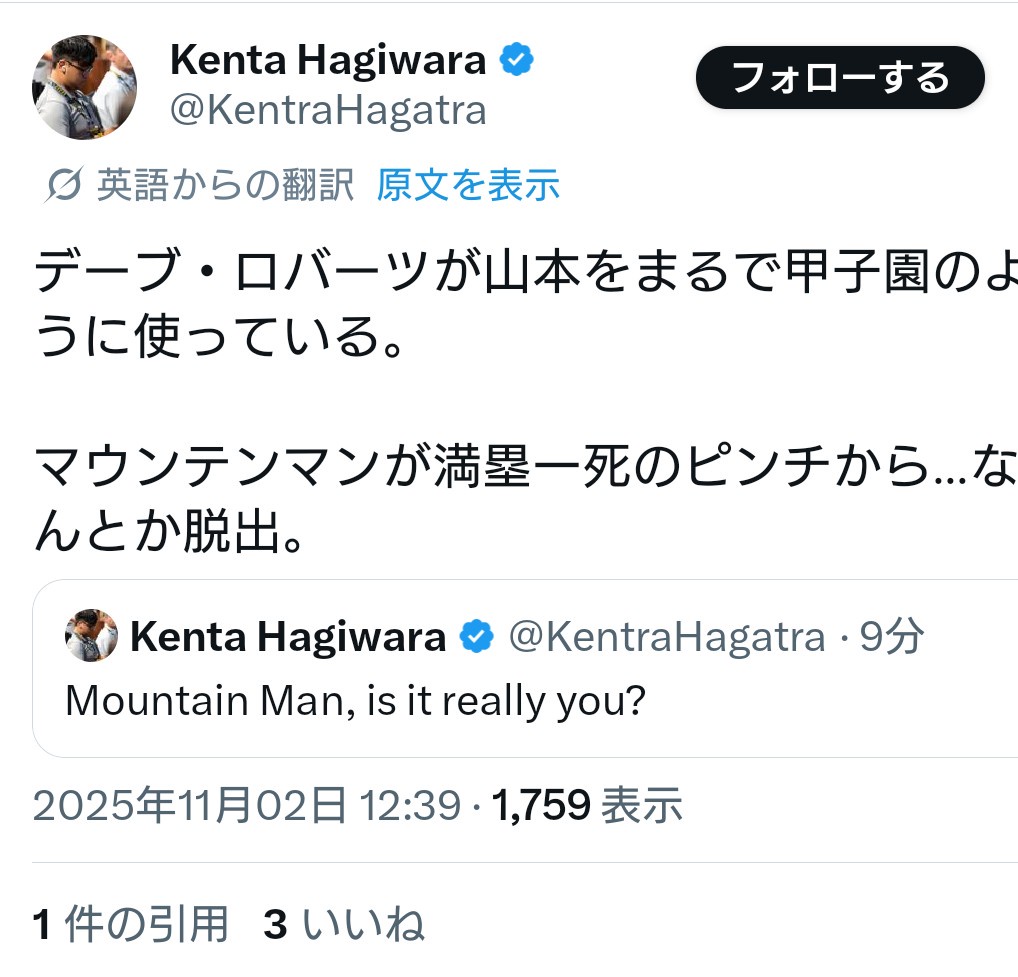Show original text via 原文を表示

[468, 185]
